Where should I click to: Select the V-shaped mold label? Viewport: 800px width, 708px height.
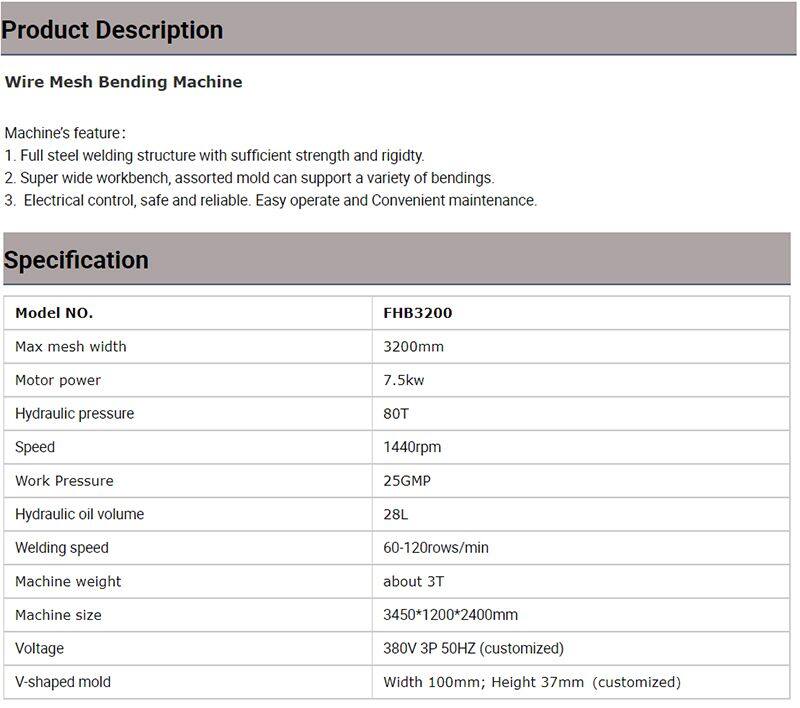coord(63,682)
